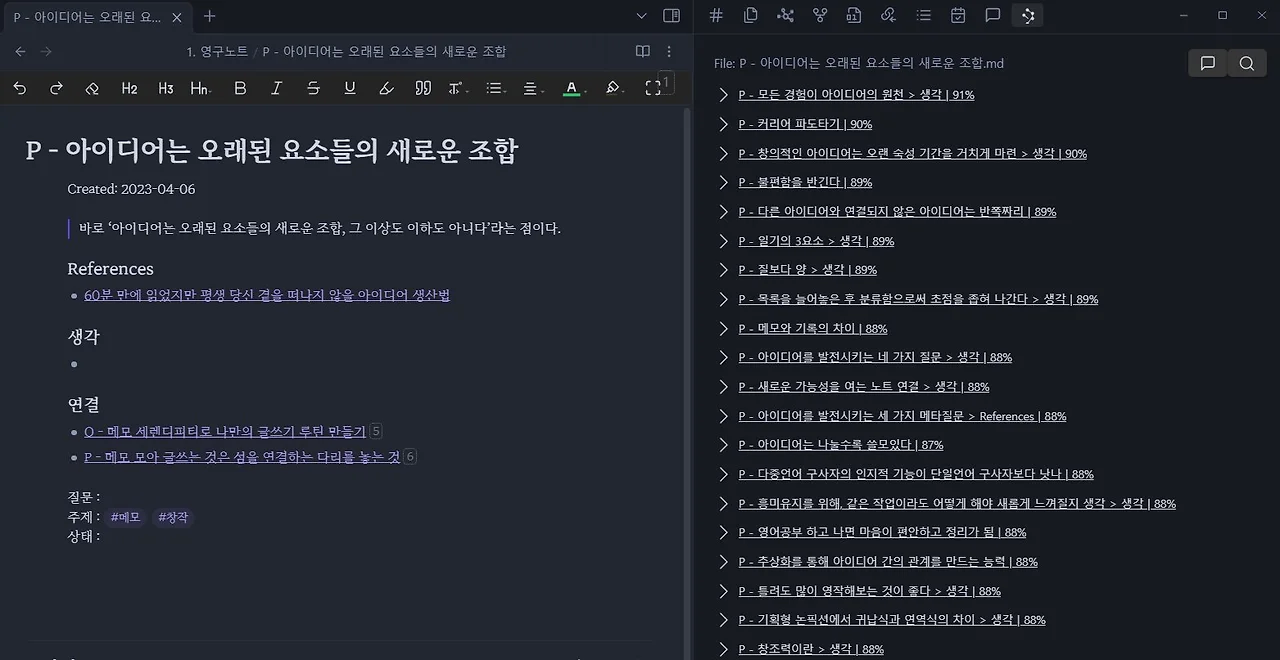Open the file properties pane icon
Screen dimensions: 1280x660
click(854, 15)
